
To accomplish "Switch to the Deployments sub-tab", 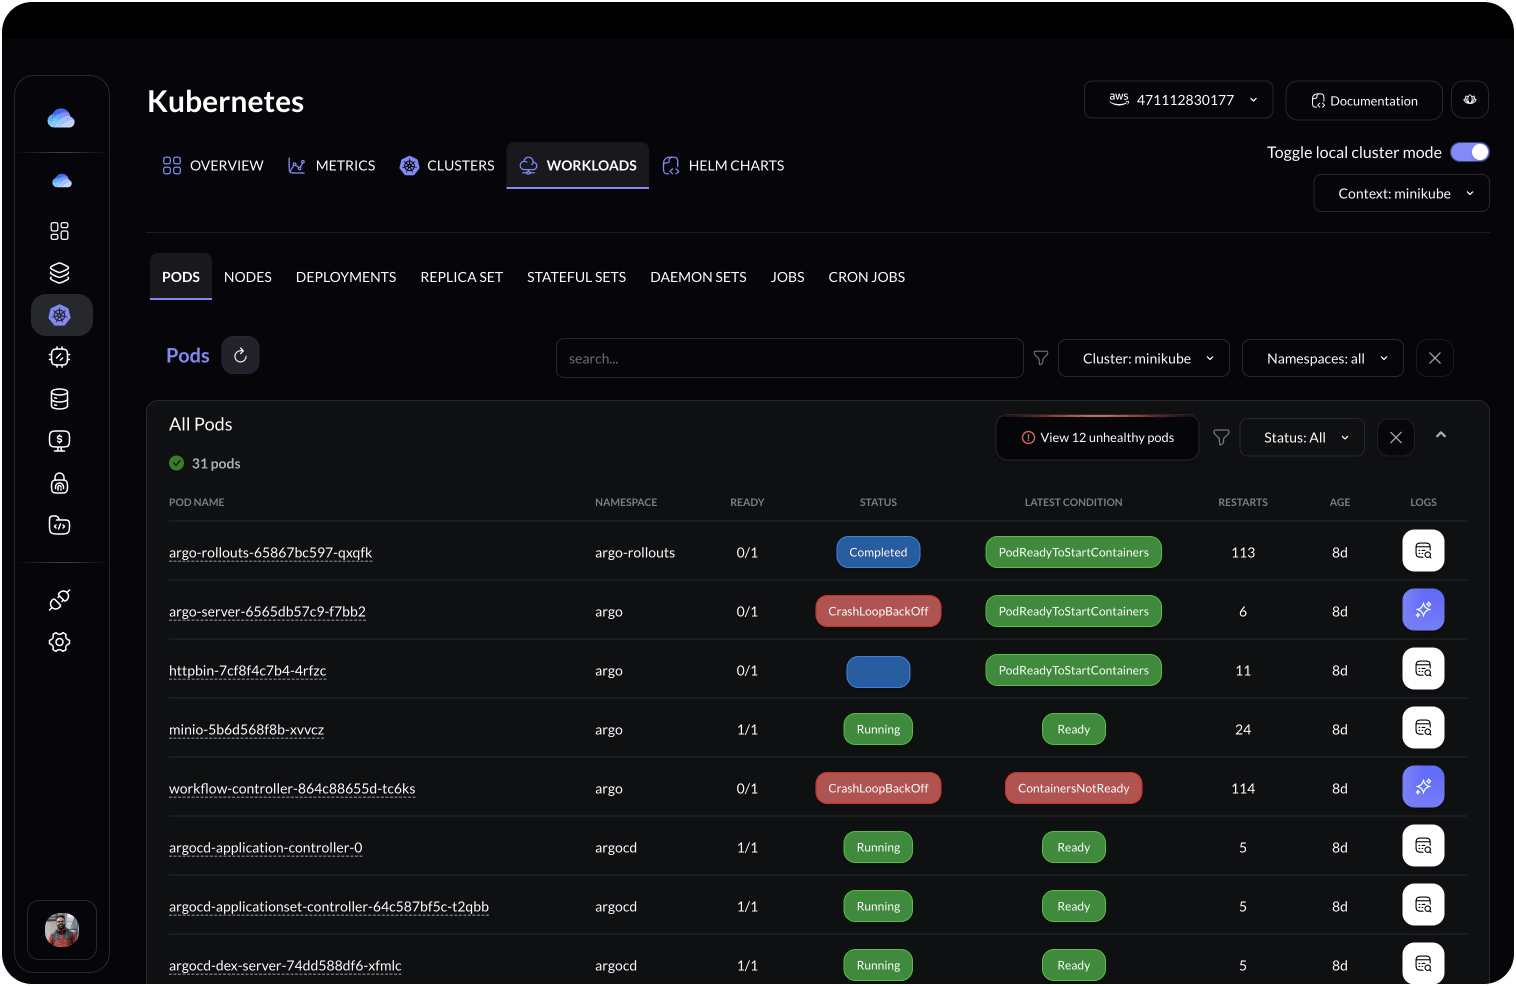I will tap(346, 277).
